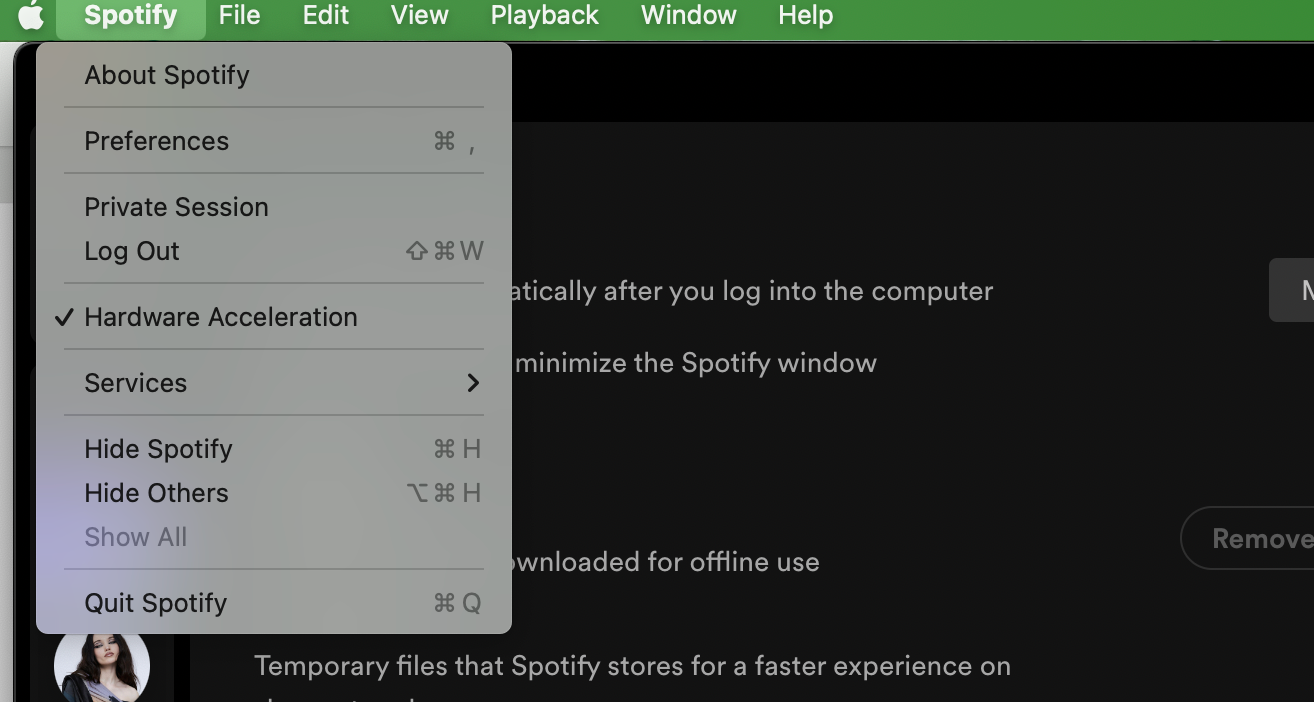The width and height of the screenshot is (1314, 702).
Task: Toggle Hardware Acceleration
Action: click(274, 317)
